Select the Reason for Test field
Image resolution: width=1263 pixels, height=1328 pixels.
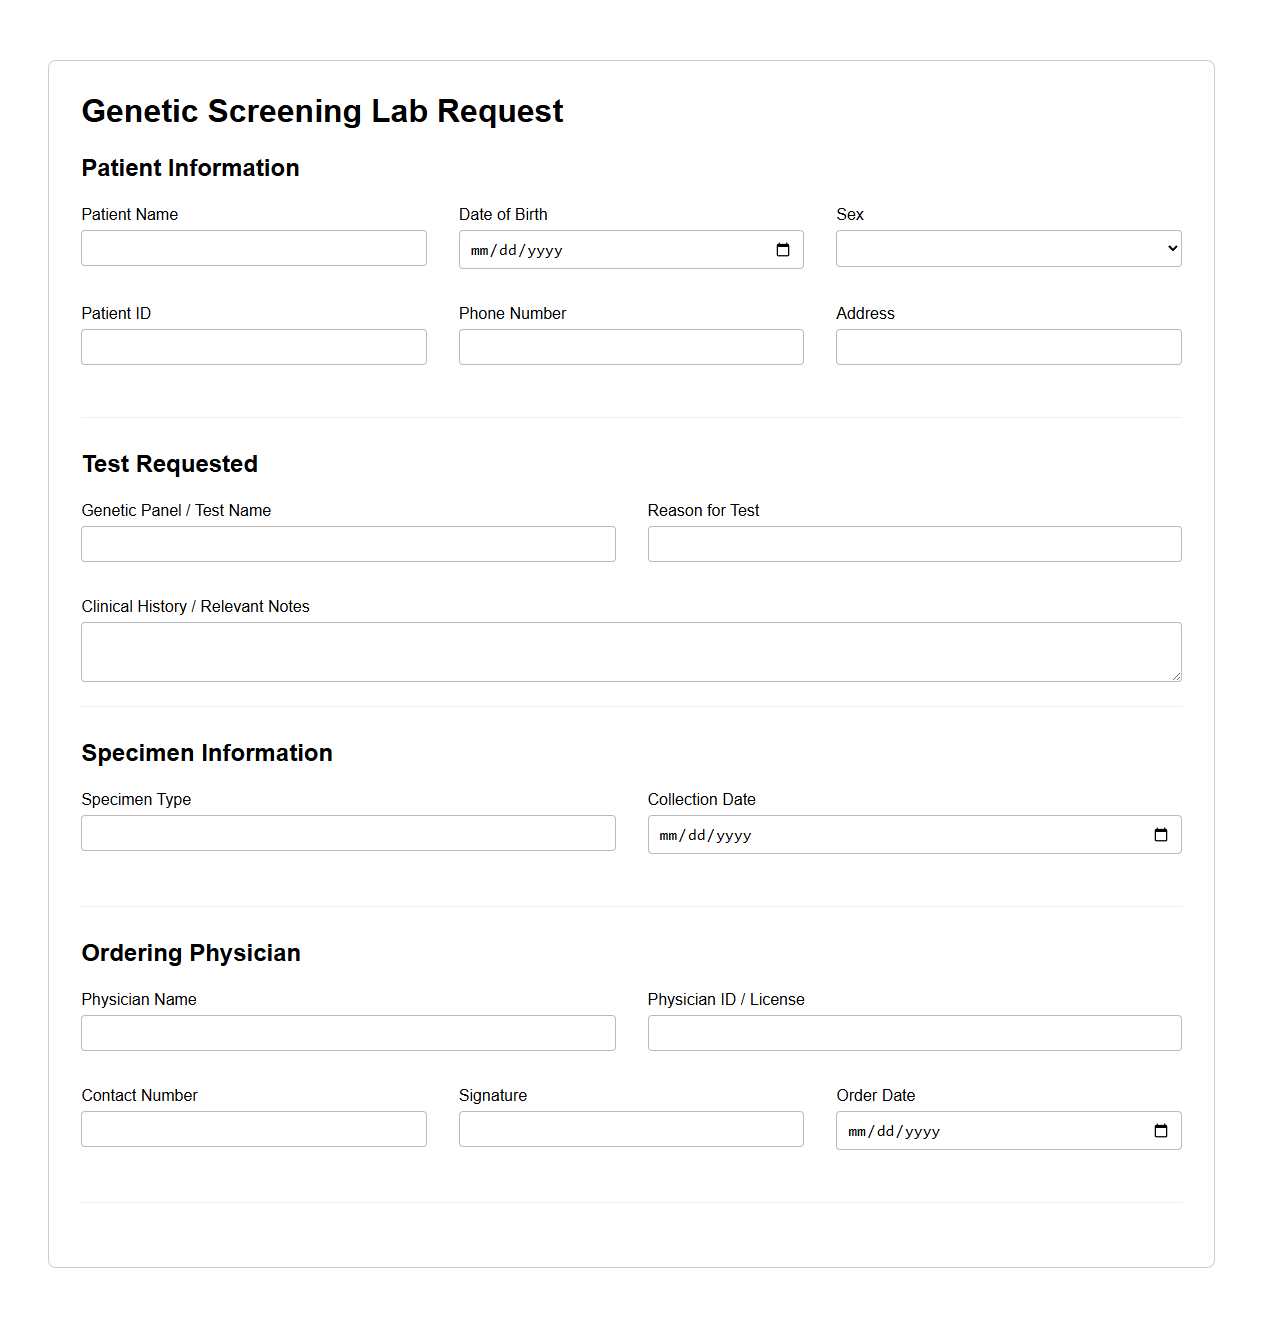tap(914, 544)
